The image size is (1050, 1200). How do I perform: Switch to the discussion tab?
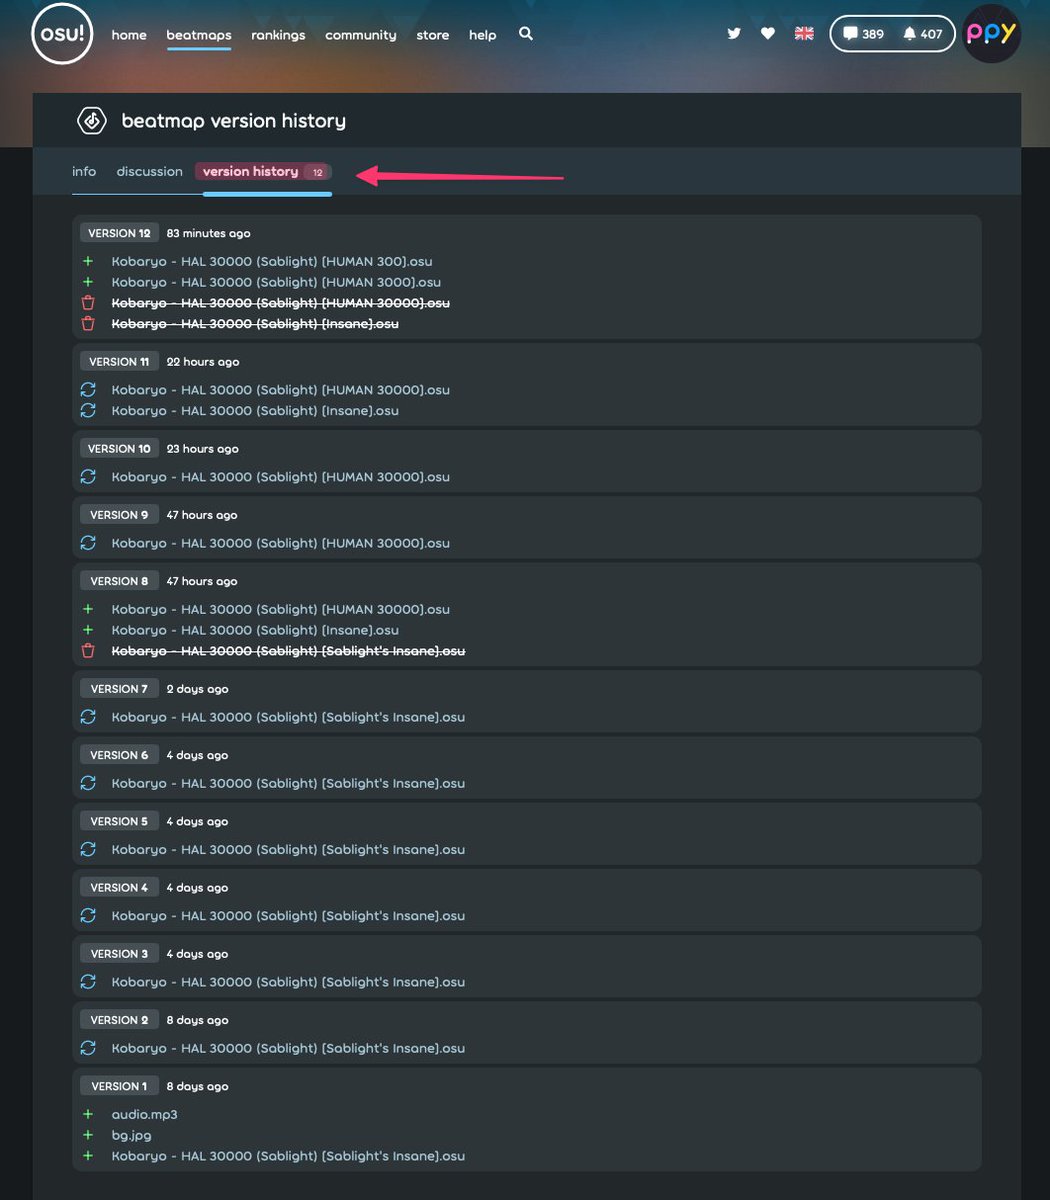tap(149, 172)
